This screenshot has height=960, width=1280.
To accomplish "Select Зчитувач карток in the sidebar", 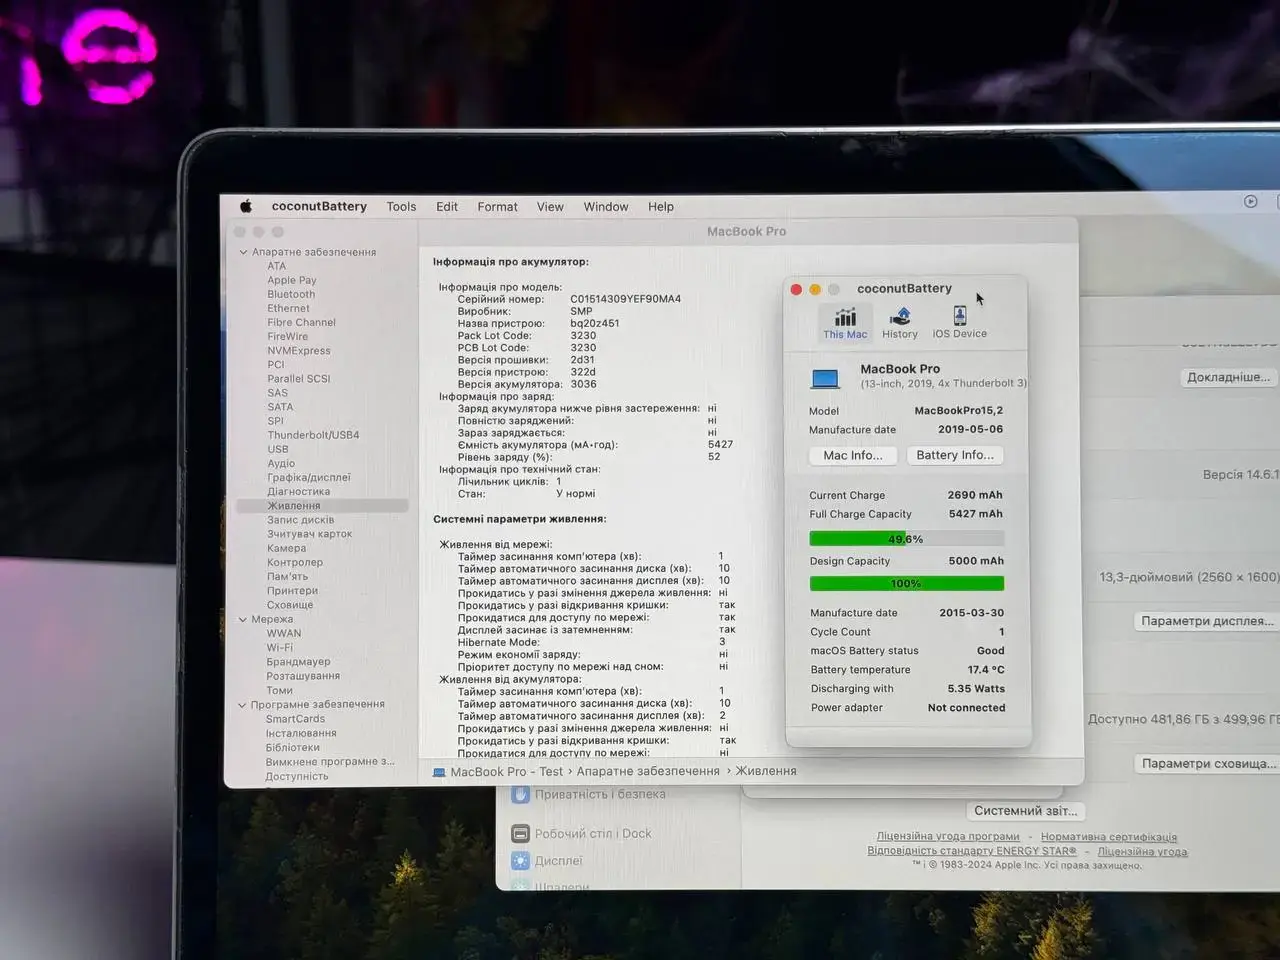I will coord(309,534).
